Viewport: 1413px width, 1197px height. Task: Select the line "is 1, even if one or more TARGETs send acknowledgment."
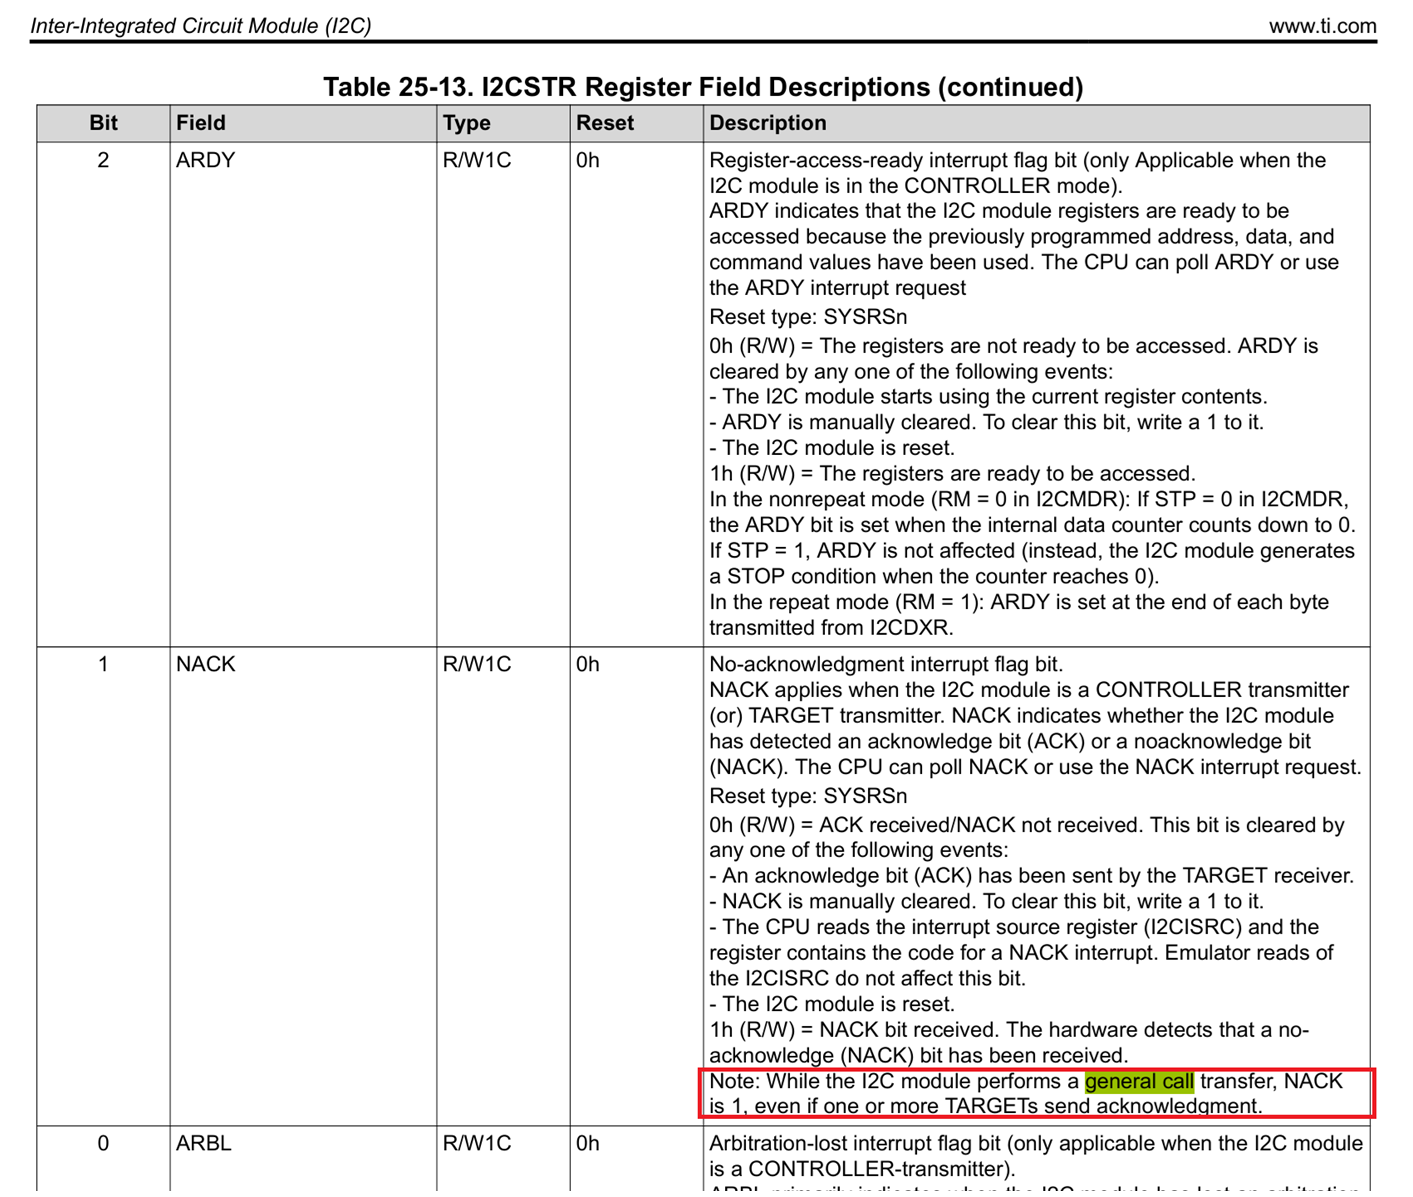986,1106
